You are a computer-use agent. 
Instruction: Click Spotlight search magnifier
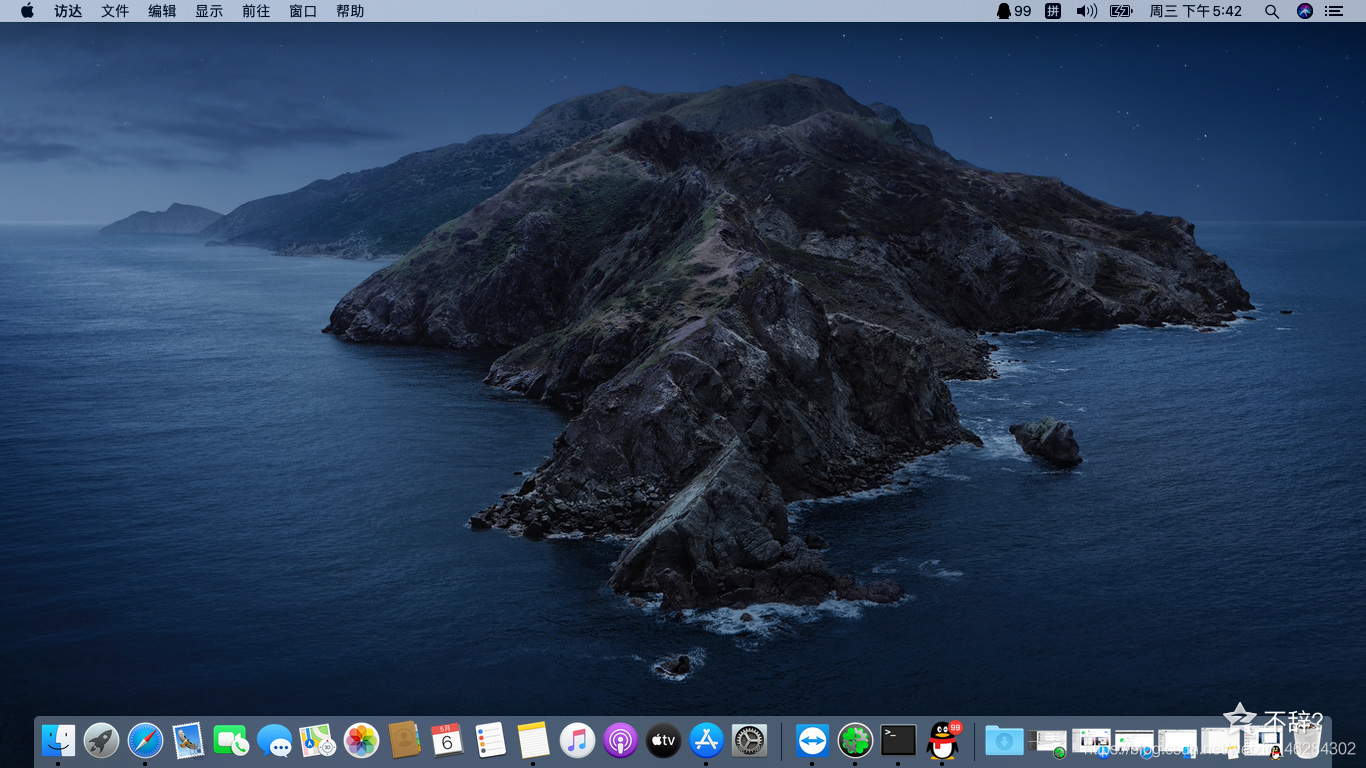1271,11
